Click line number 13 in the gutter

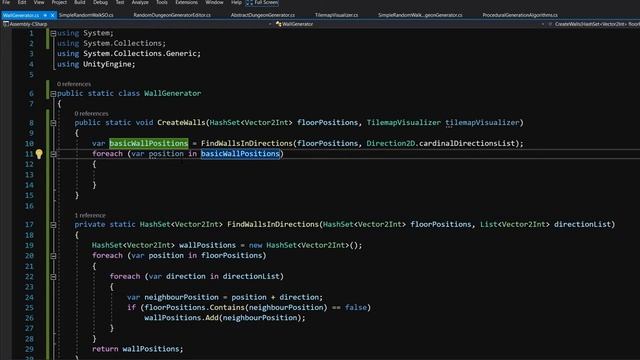[29, 175]
